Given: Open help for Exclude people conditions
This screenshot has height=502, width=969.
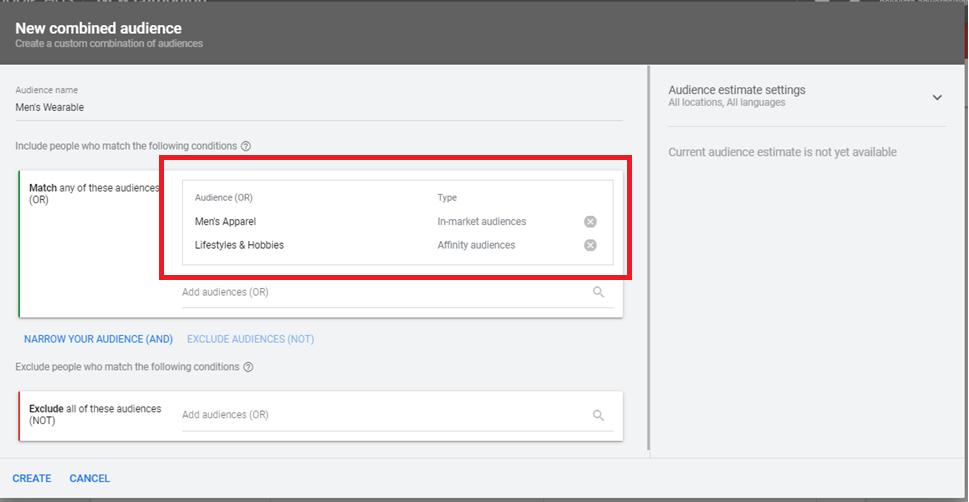Looking at the screenshot, I should tap(248, 367).
